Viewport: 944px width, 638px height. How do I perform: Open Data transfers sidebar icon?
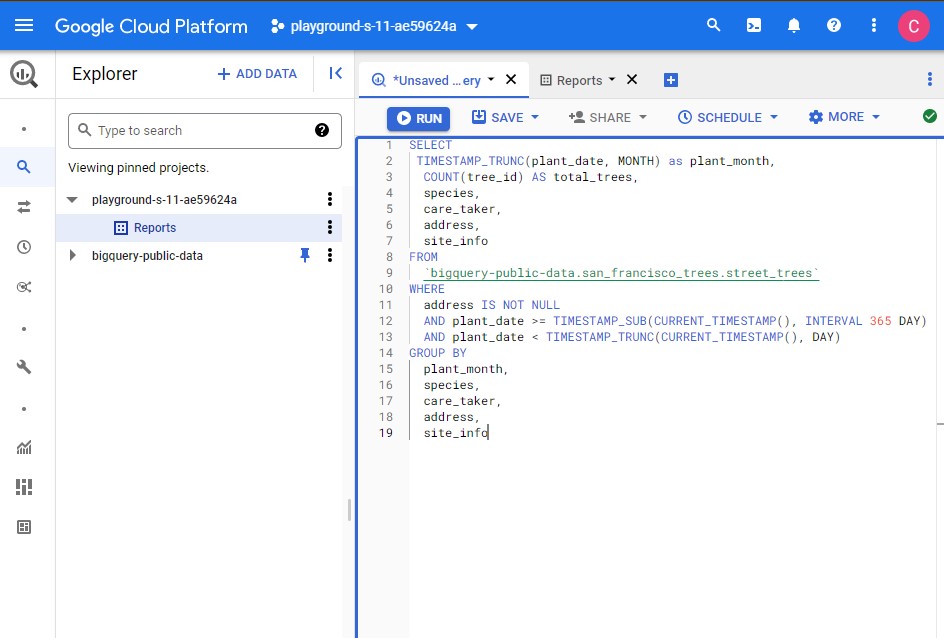tap(23, 207)
